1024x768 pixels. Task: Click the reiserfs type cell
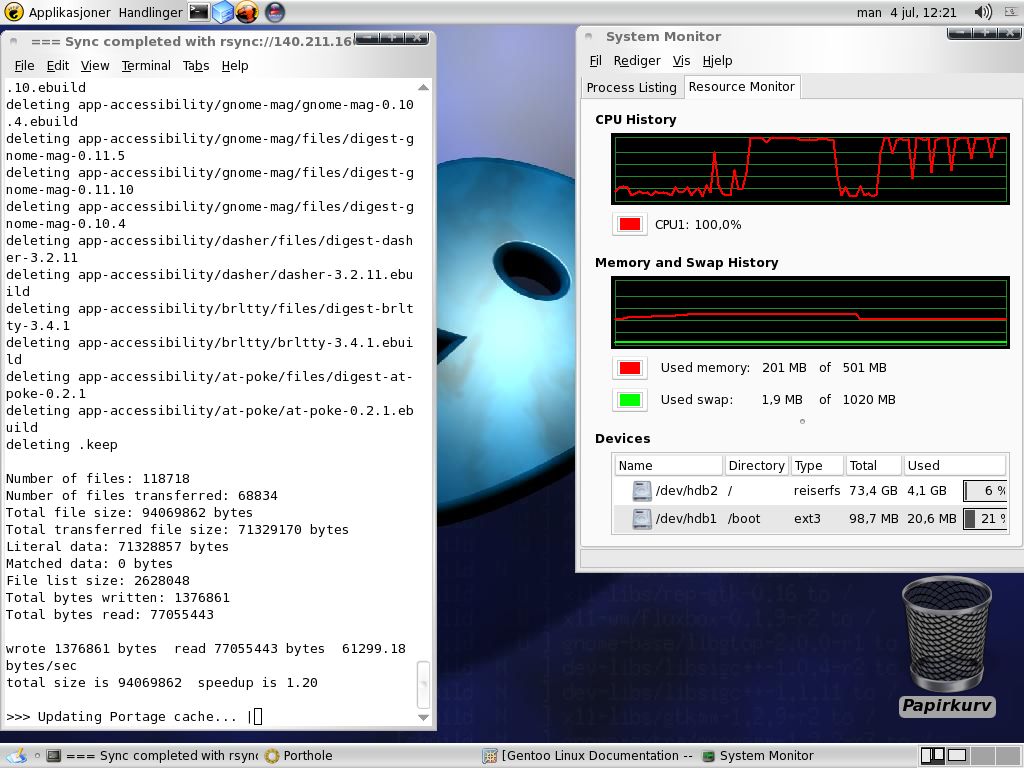817,490
